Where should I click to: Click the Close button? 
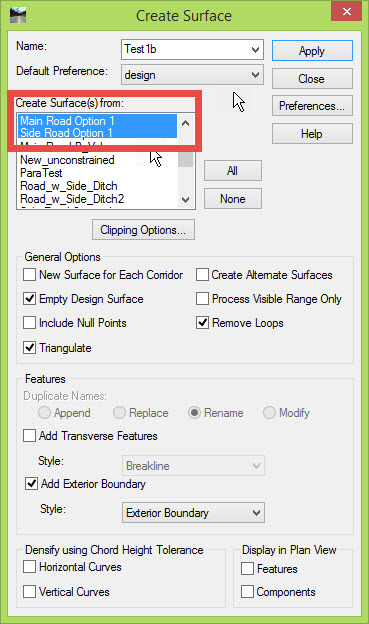pos(312,79)
